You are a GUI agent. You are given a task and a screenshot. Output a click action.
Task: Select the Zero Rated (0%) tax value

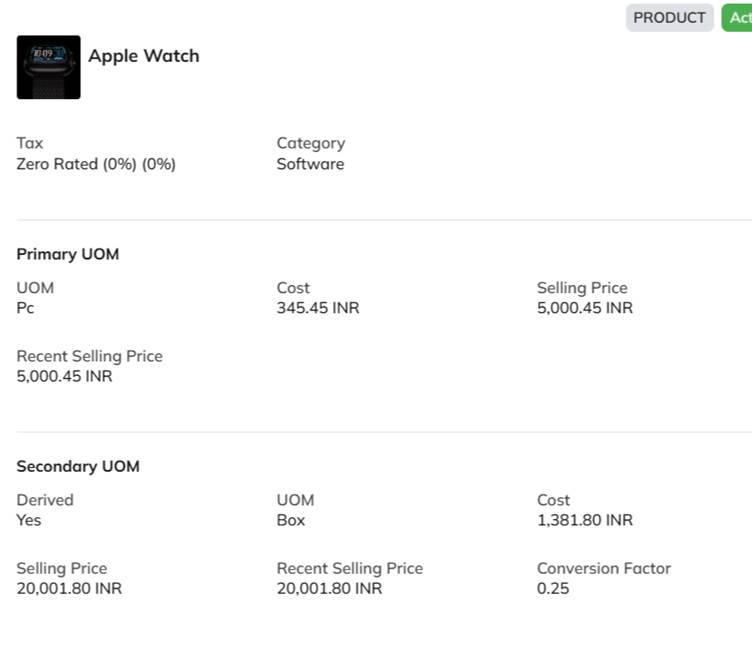(x=96, y=164)
